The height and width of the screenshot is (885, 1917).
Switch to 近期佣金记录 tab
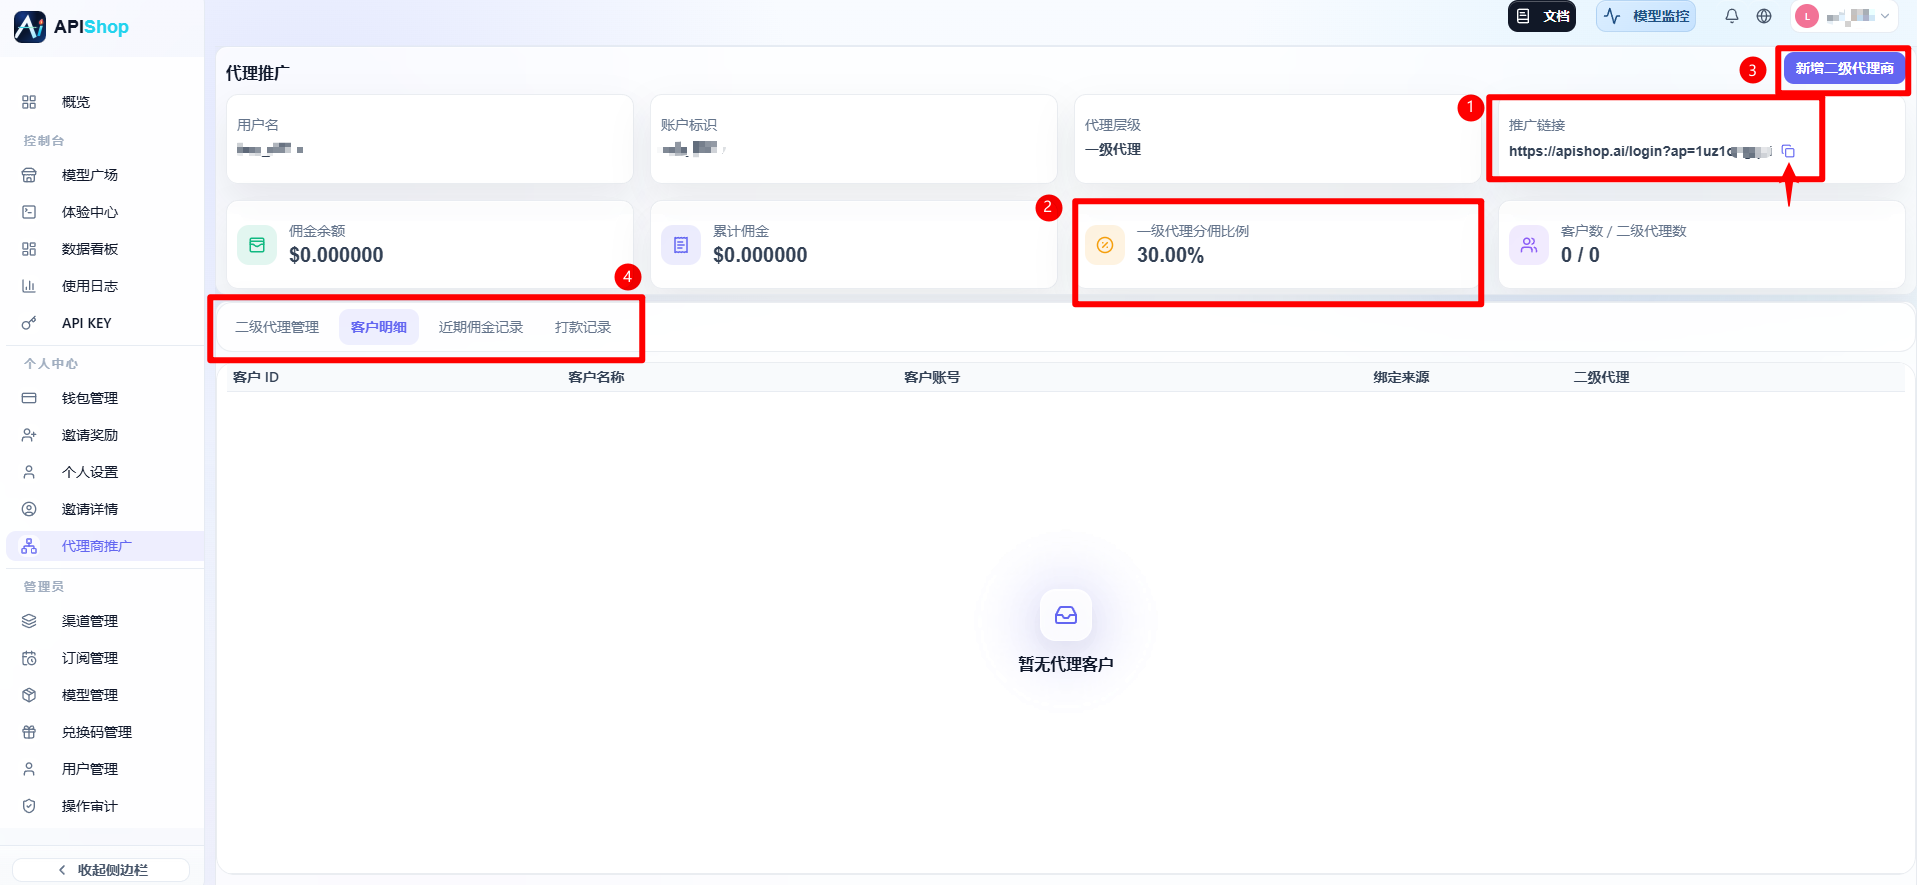pos(481,327)
